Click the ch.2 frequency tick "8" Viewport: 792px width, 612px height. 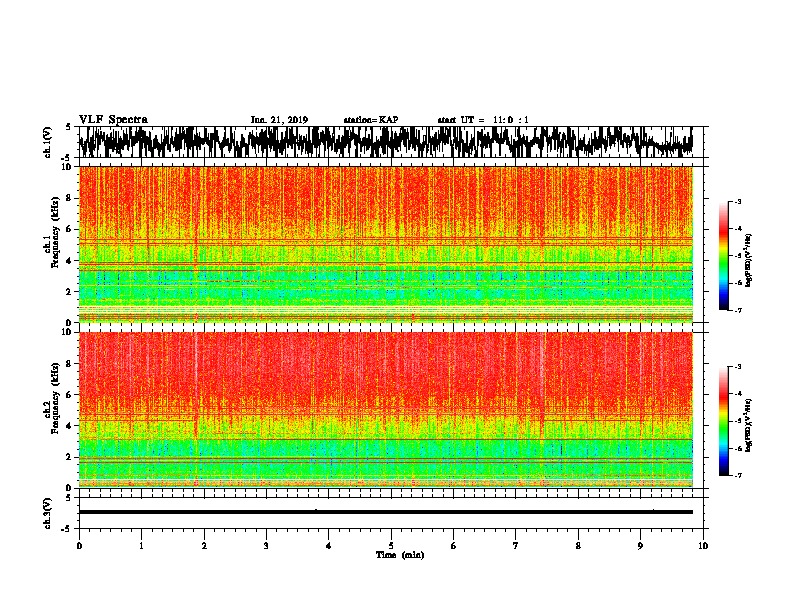[x=70, y=364]
